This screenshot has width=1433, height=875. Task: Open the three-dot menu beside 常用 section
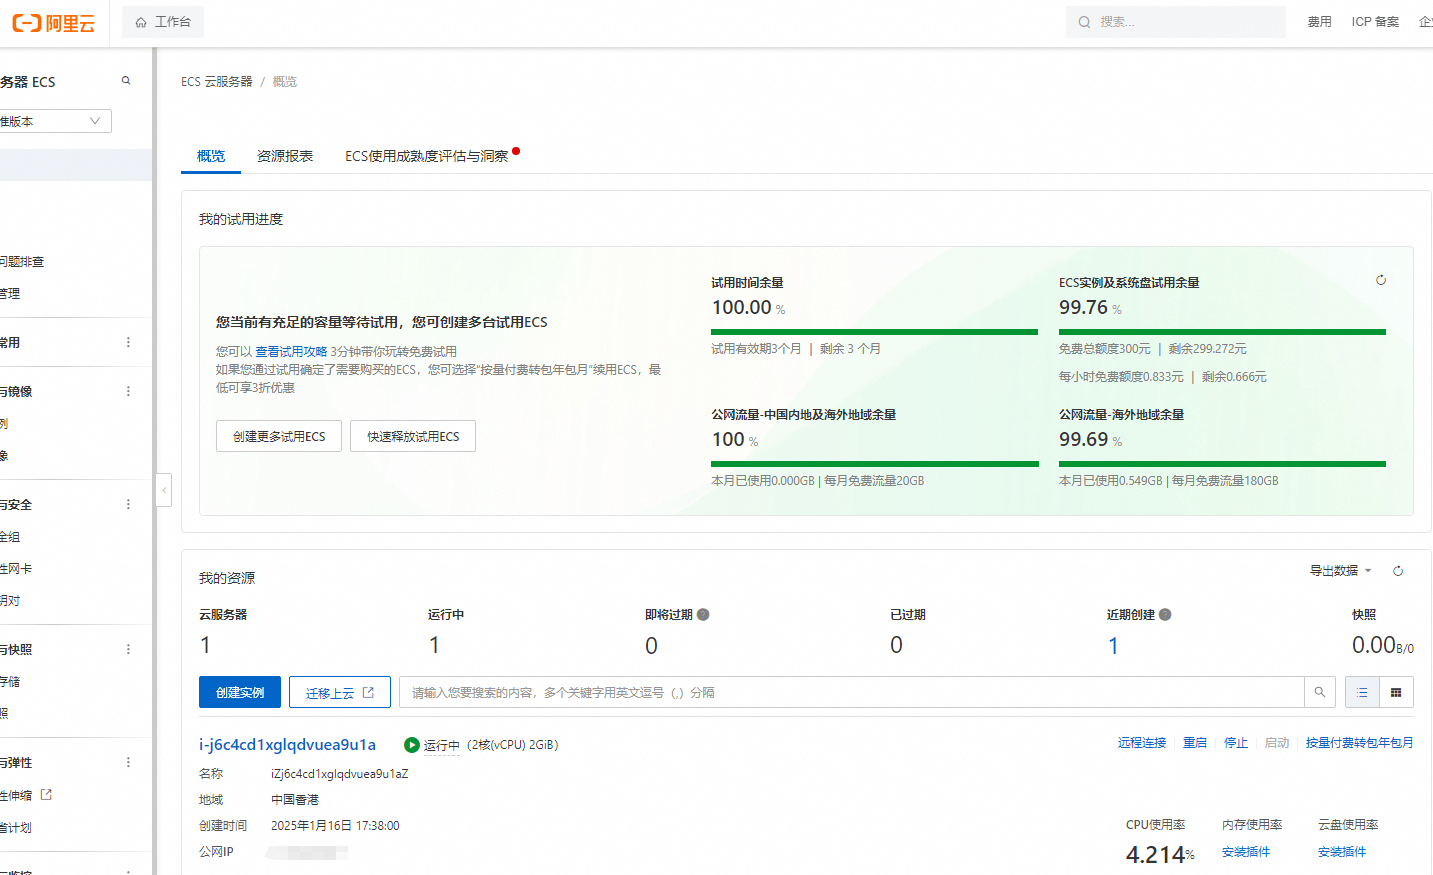coord(128,343)
